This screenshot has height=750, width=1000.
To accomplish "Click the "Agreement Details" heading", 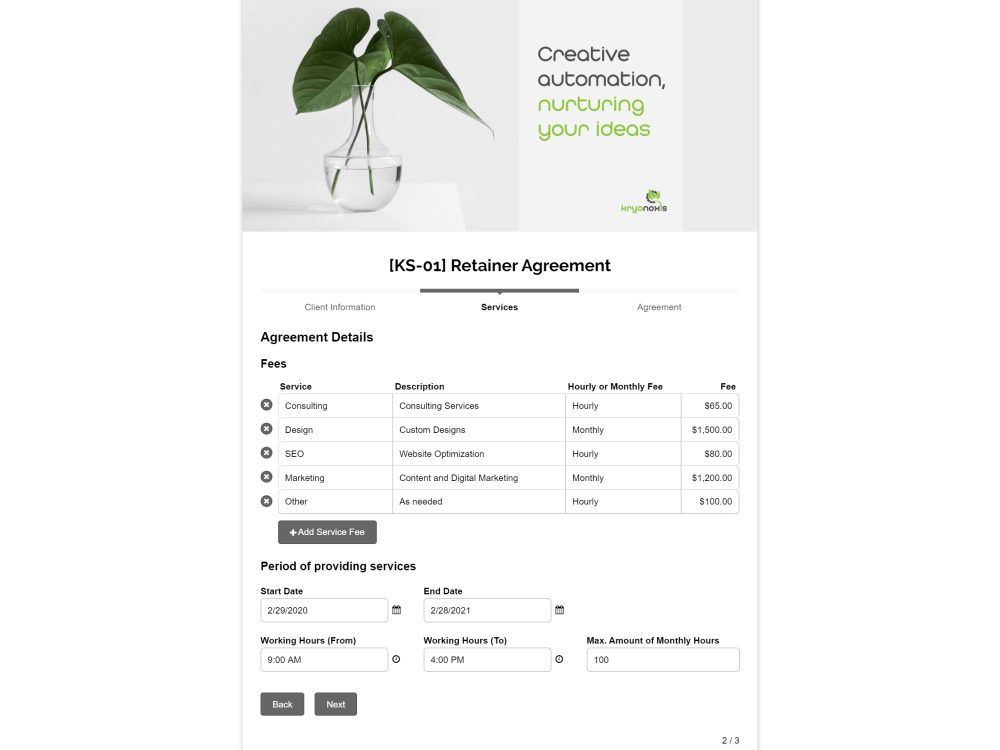I will 316,337.
